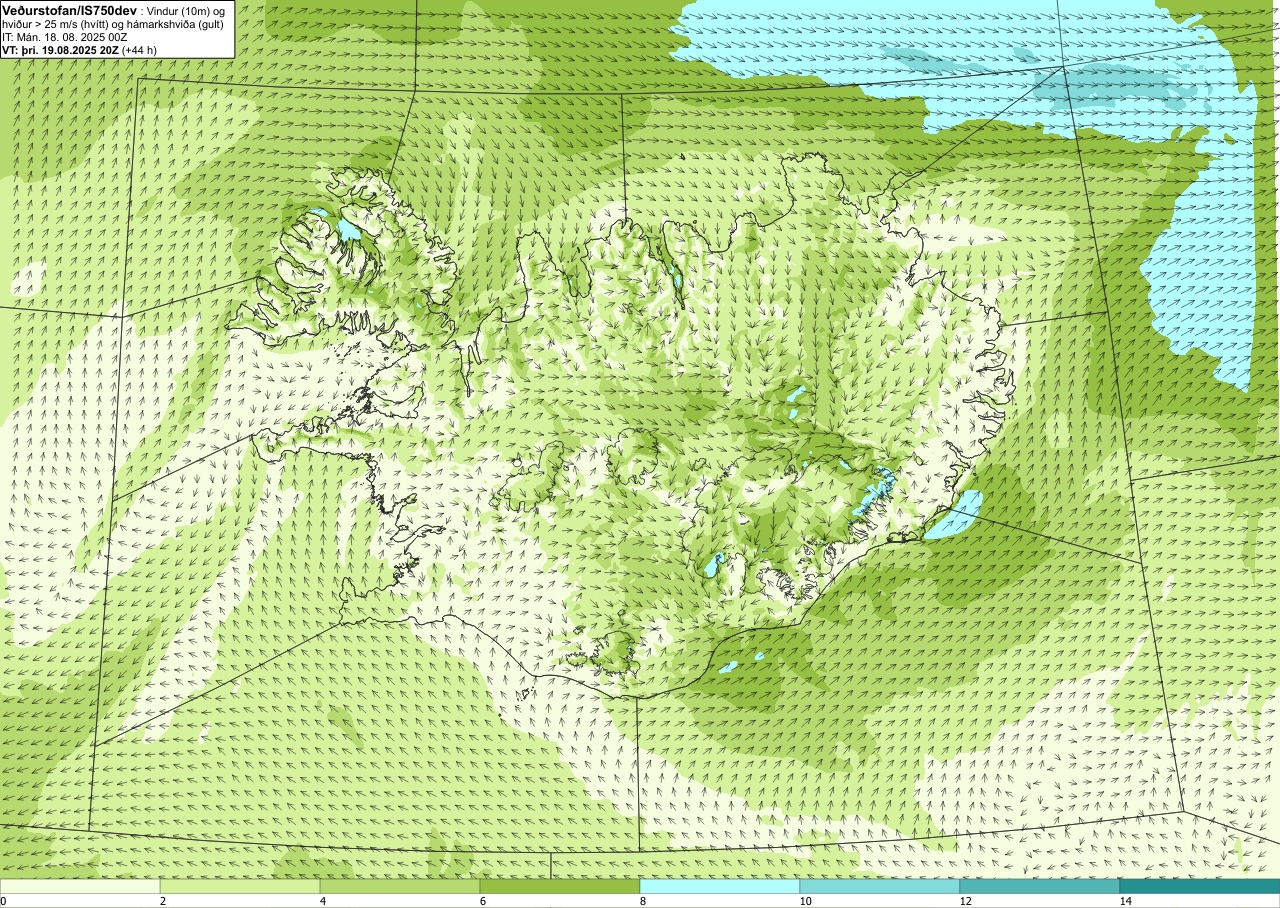This screenshot has width=1280, height=908.
Task: Click the legend label '10'
Action: pyautogui.click(x=806, y=901)
